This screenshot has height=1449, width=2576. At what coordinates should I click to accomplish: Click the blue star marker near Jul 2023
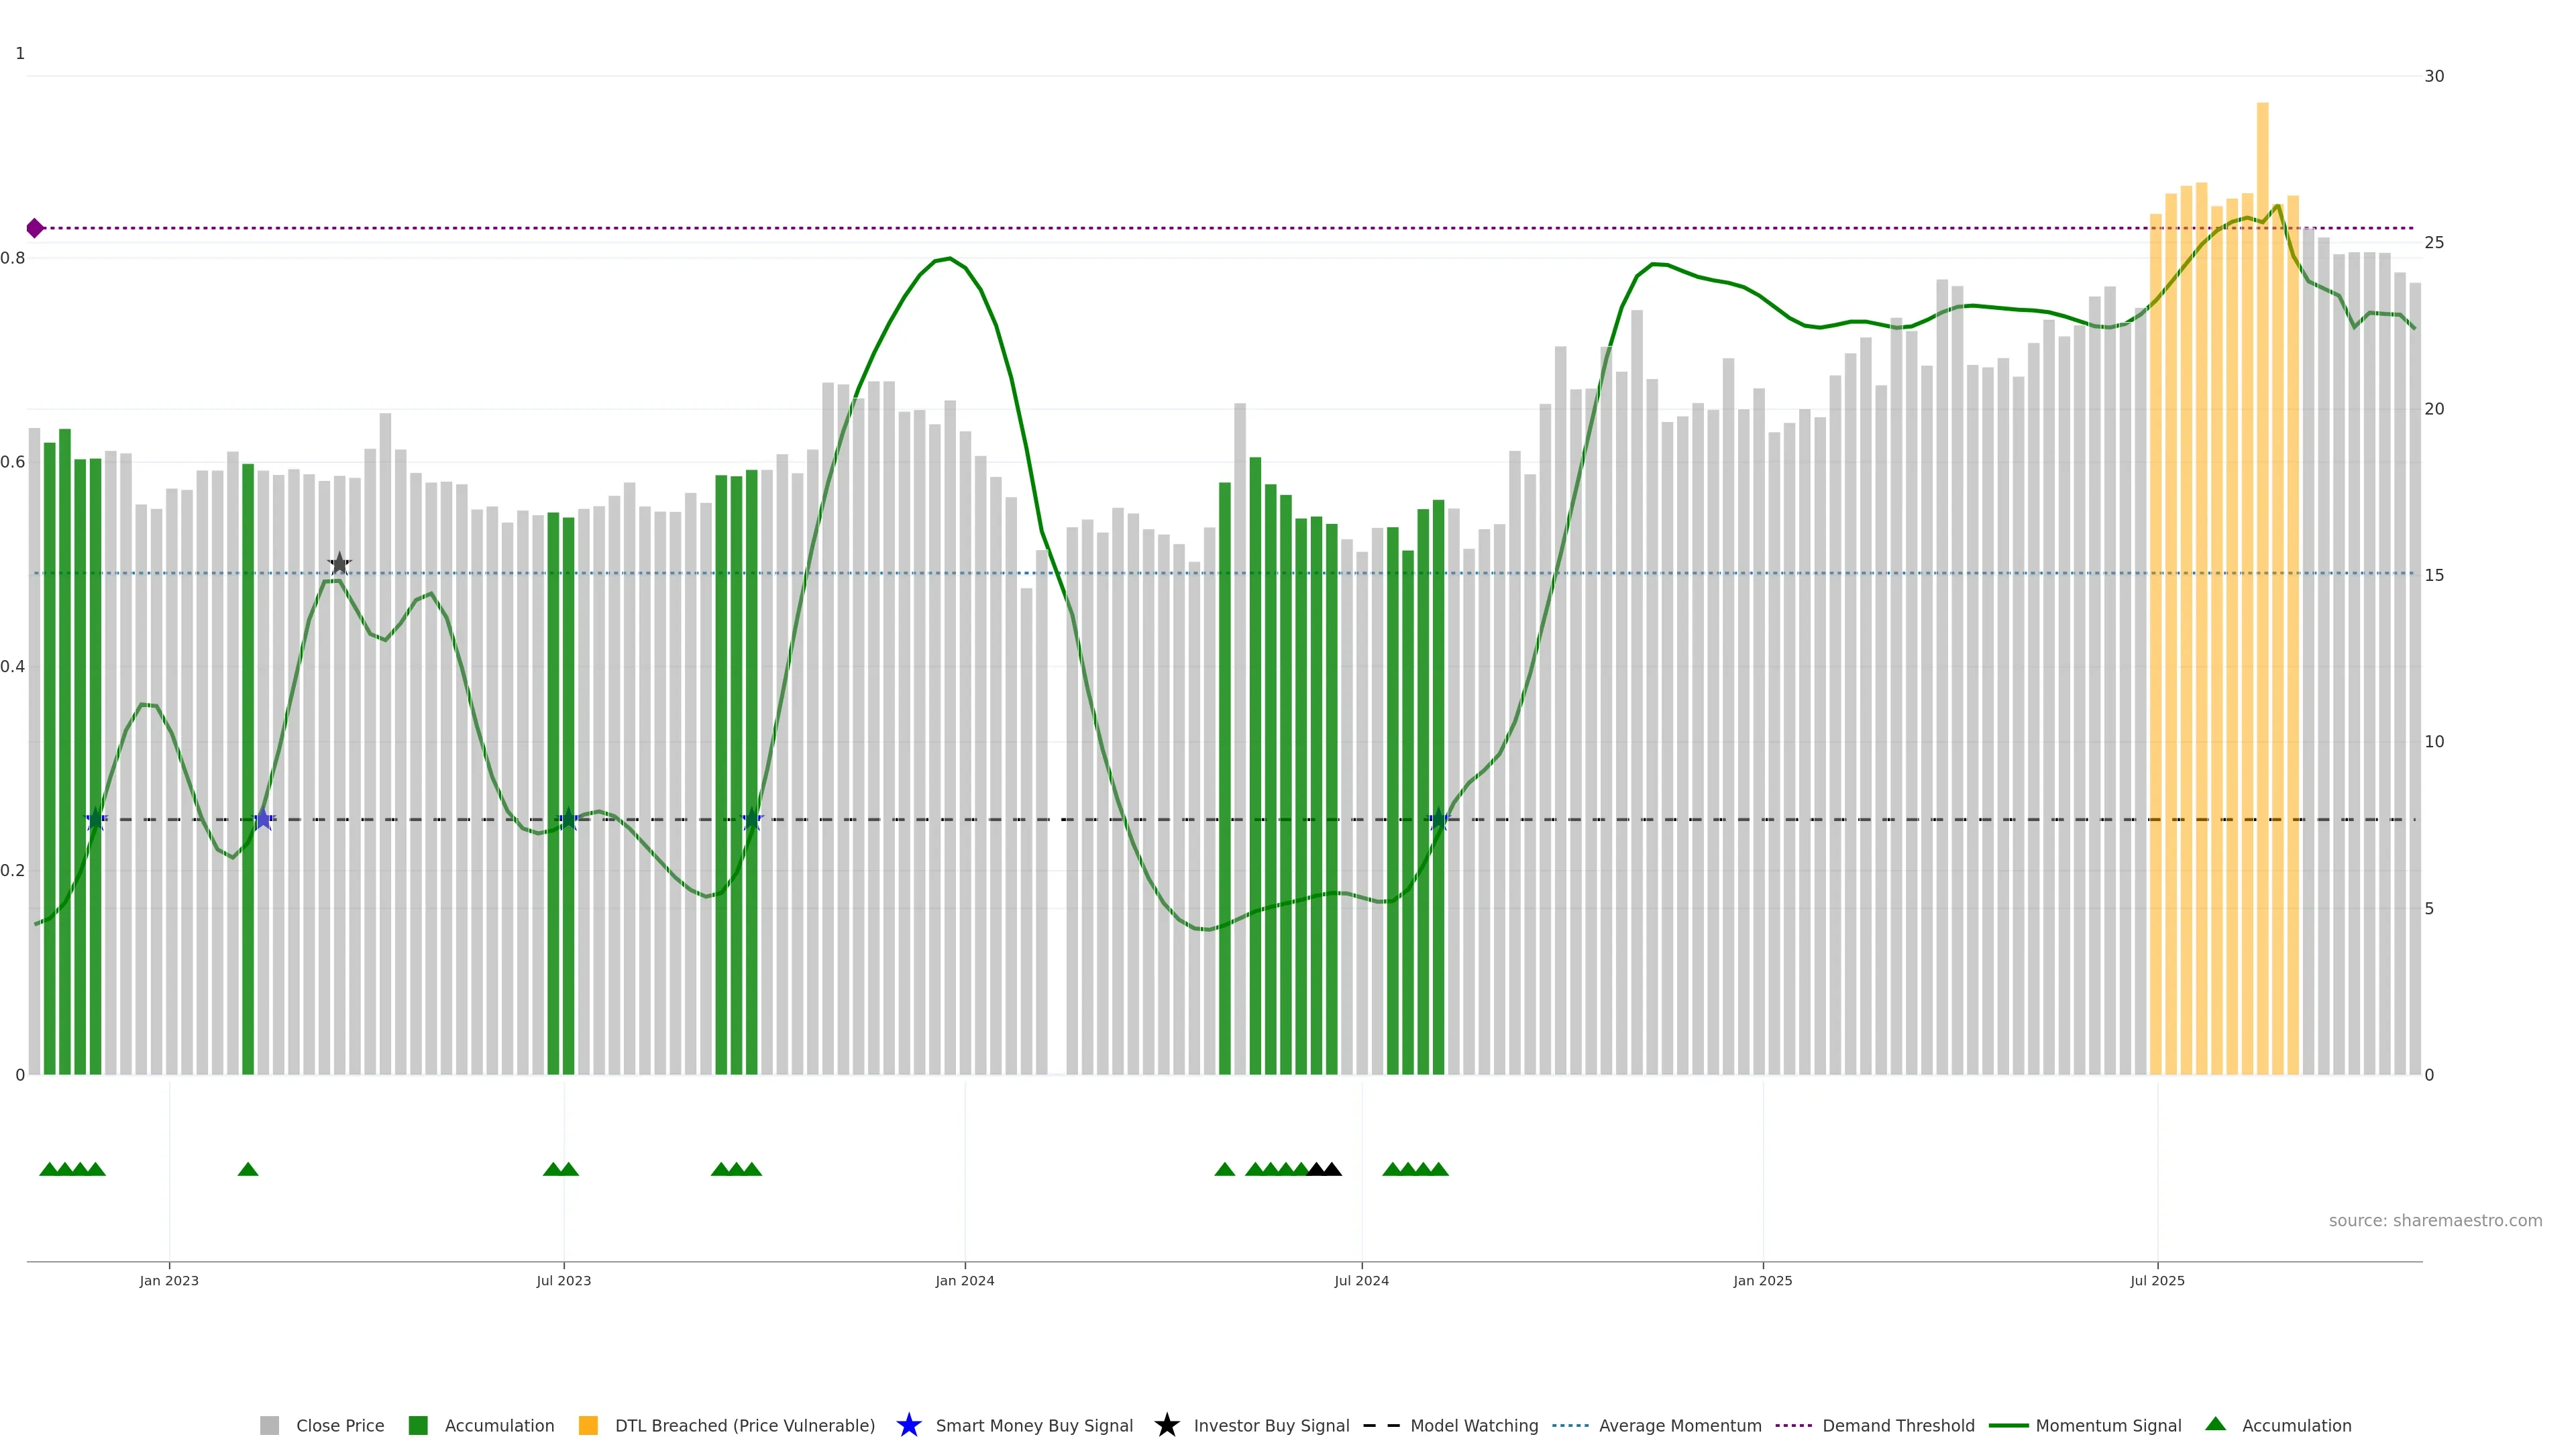click(568, 819)
